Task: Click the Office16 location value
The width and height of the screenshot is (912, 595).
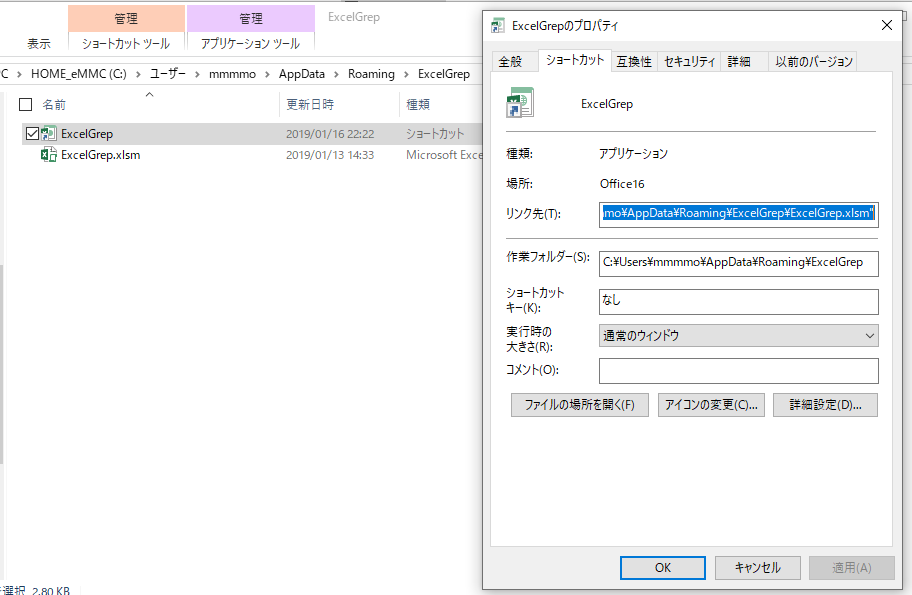Action: click(622, 184)
